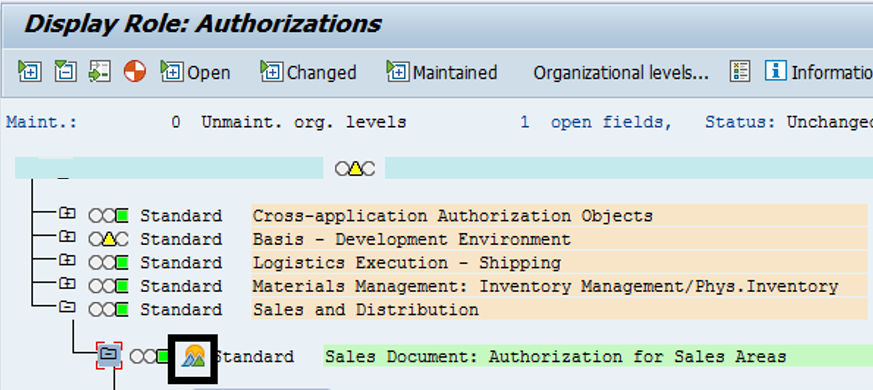Viewport: 873px width, 390px height.
Task: Click the legend list icon before Information
Action: (740, 72)
